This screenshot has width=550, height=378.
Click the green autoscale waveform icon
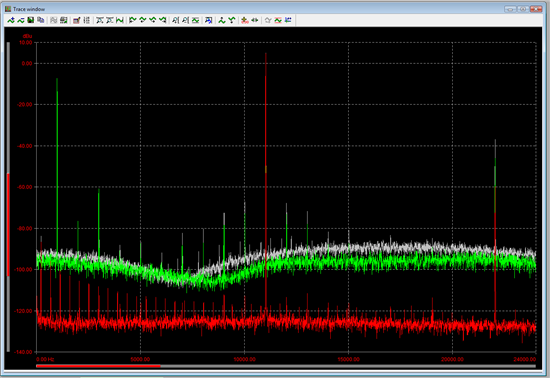120,20
